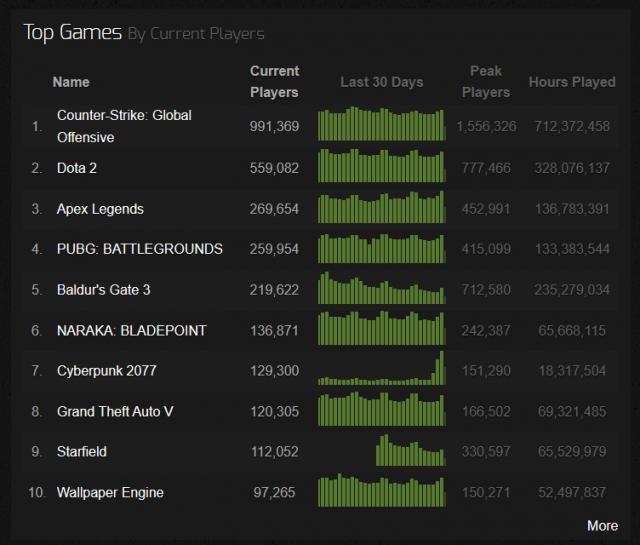Open Grand Theft Auto V game link

(115, 412)
